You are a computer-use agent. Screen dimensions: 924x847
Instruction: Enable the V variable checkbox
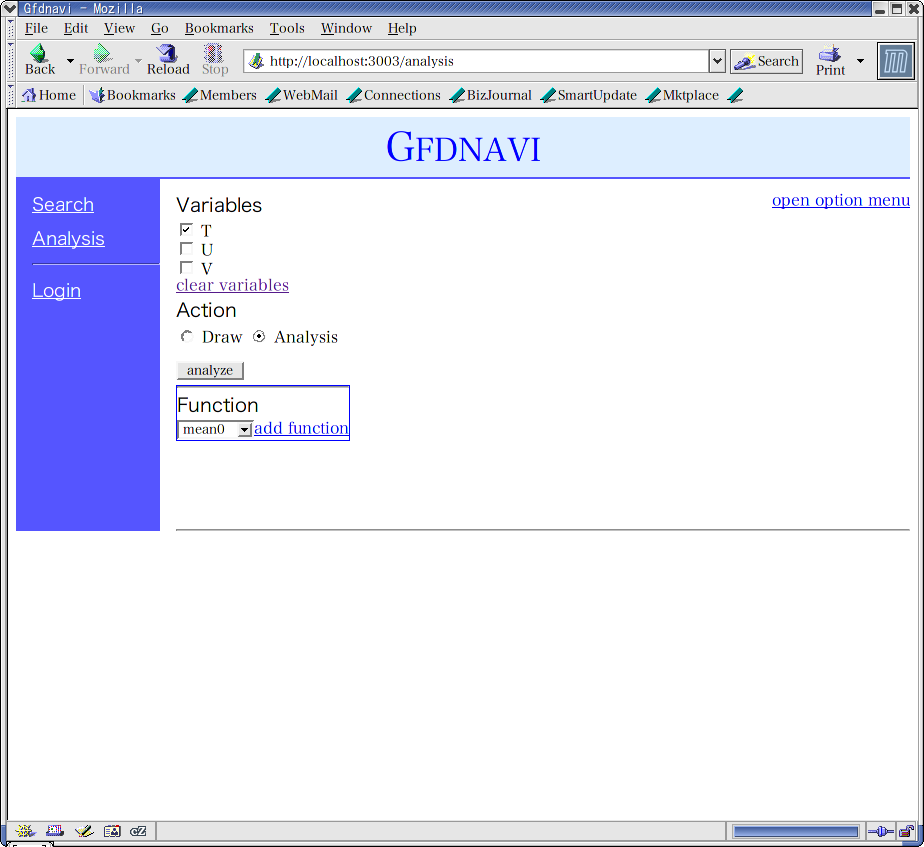[186, 268]
